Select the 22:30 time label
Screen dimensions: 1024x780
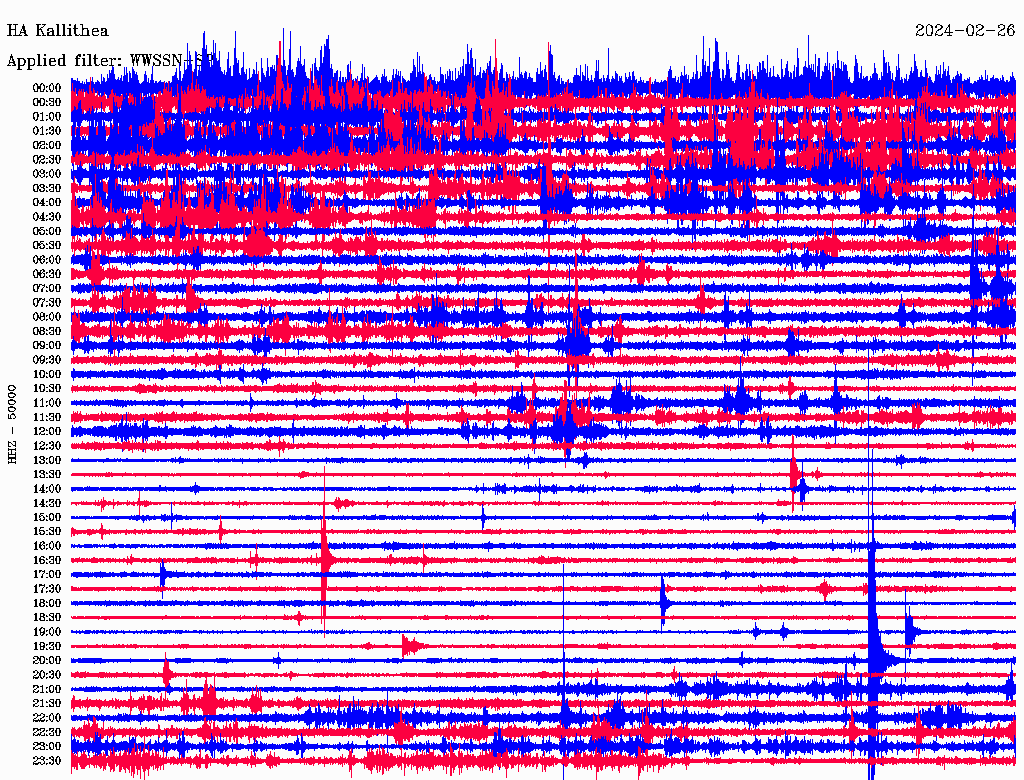point(47,732)
